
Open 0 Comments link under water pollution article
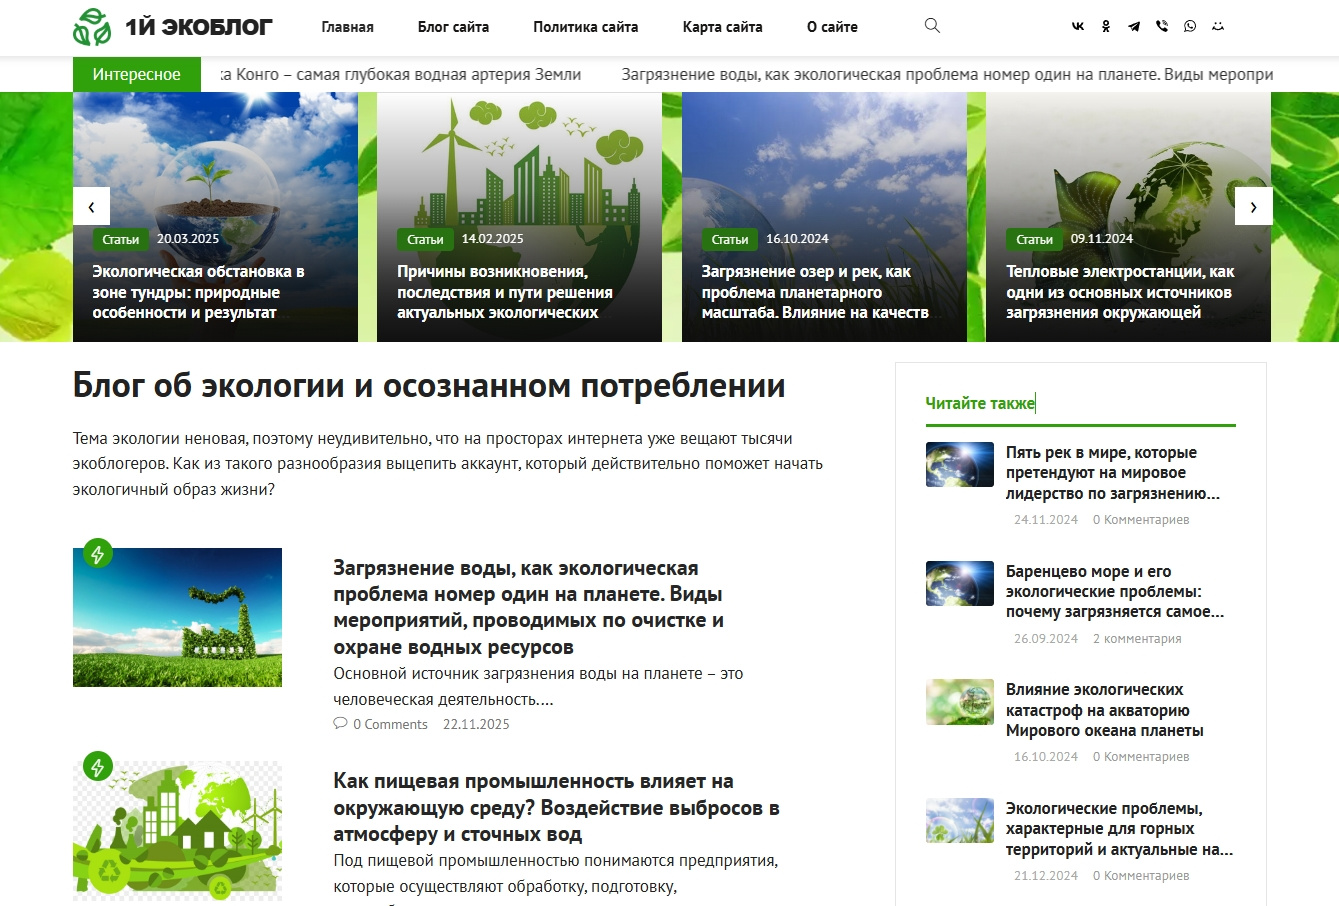(390, 724)
